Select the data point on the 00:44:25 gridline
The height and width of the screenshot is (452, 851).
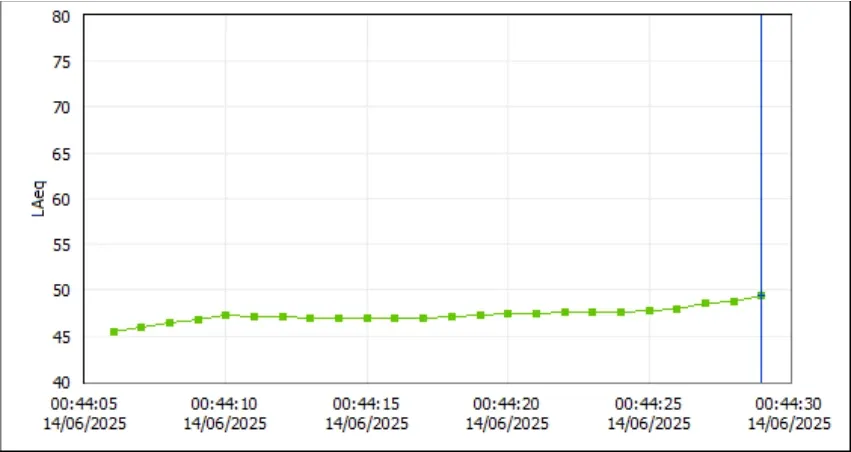tap(649, 310)
